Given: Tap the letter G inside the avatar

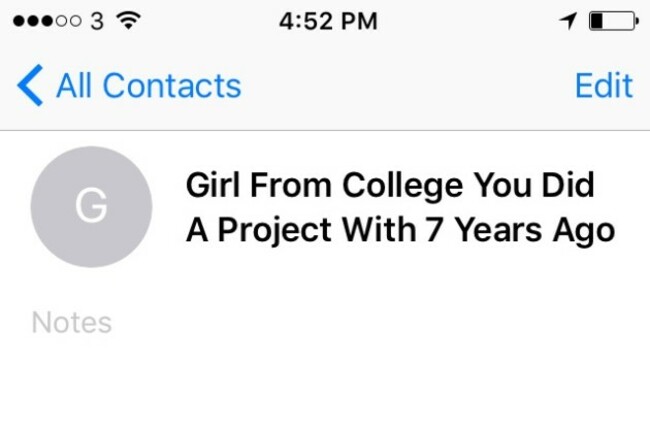Looking at the screenshot, I should (91, 205).
